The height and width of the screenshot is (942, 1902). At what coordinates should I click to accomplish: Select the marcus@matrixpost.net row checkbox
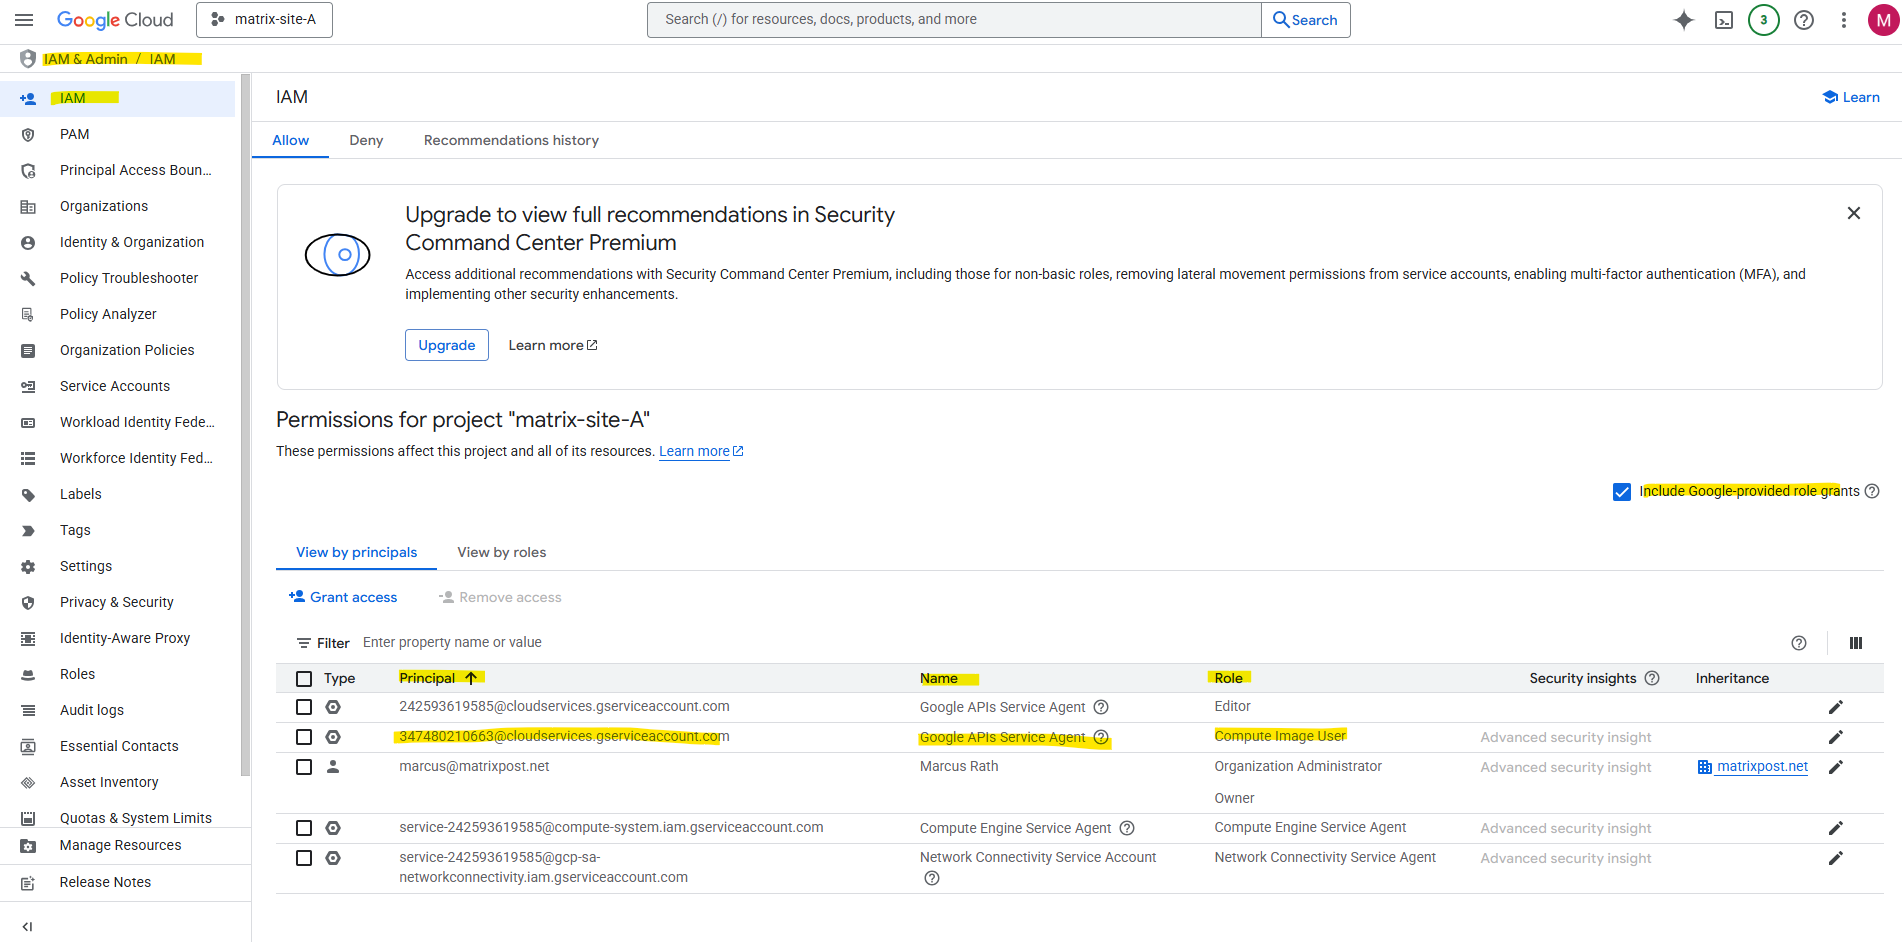(x=304, y=767)
